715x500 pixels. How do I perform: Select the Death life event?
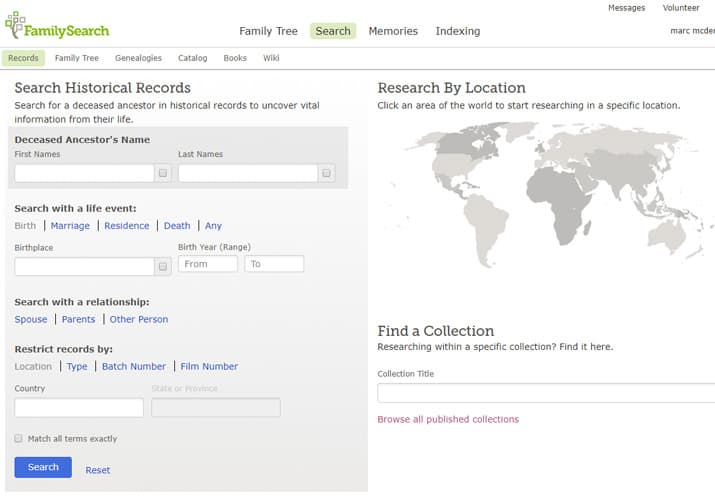coord(177,226)
